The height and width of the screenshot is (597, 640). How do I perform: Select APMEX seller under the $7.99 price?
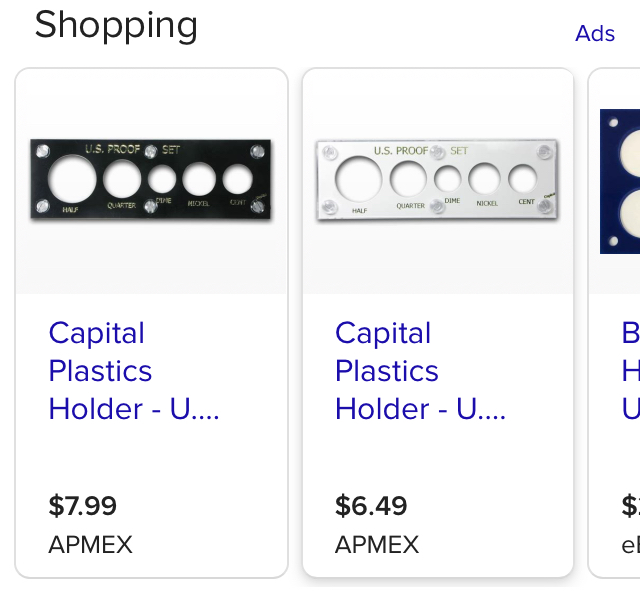[x=90, y=544]
